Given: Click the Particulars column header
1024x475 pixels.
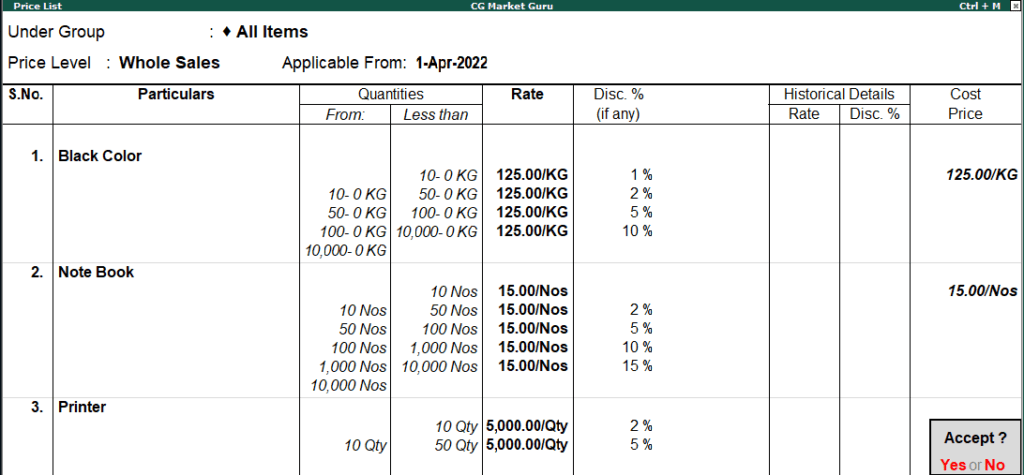Looking at the screenshot, I should 176,94.
